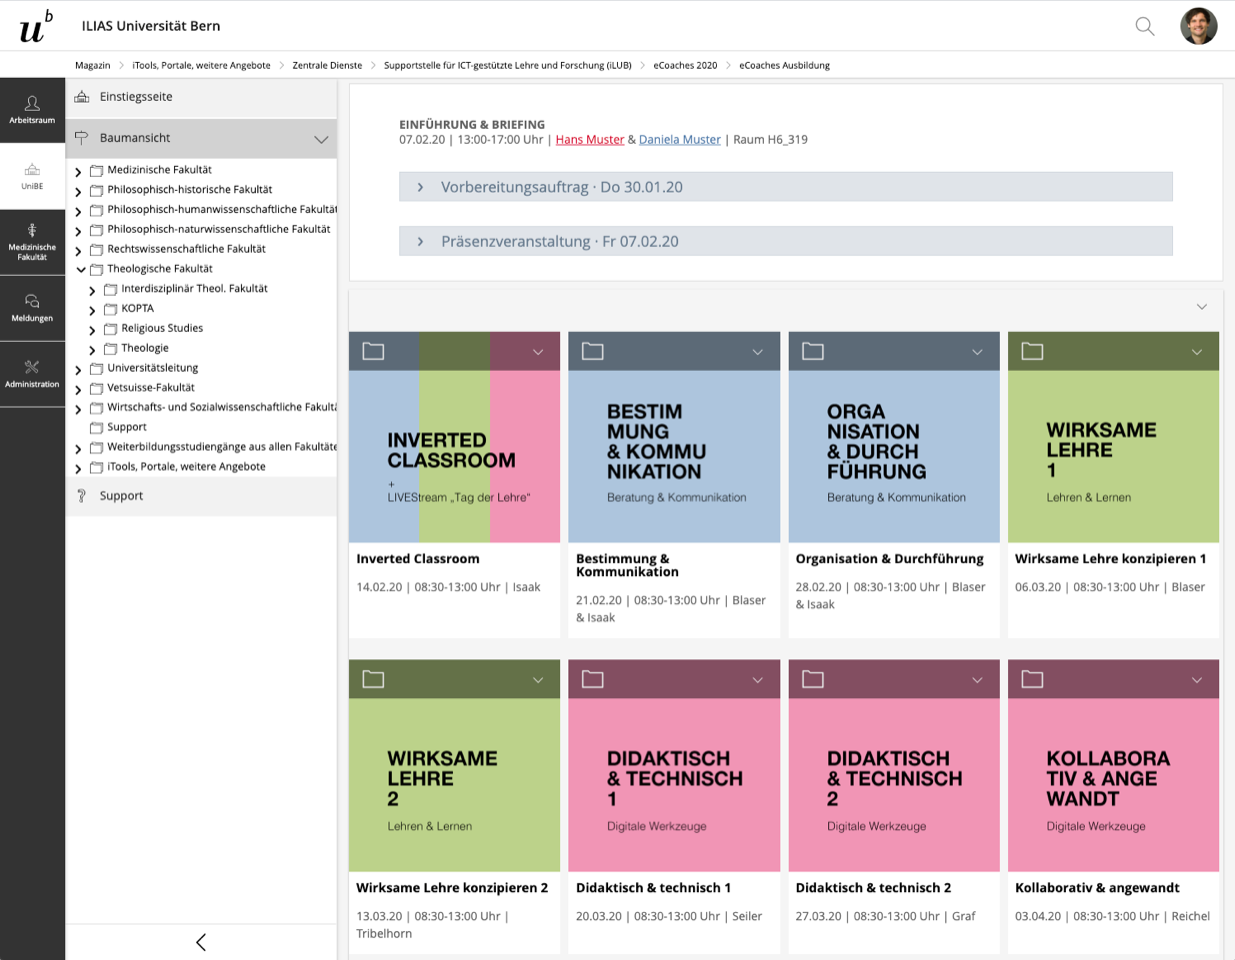Open Medizinische Fakultät in the sidebar
This screenshot has height=960, width=1235.
pyautogui.click(x=32, y=242)
